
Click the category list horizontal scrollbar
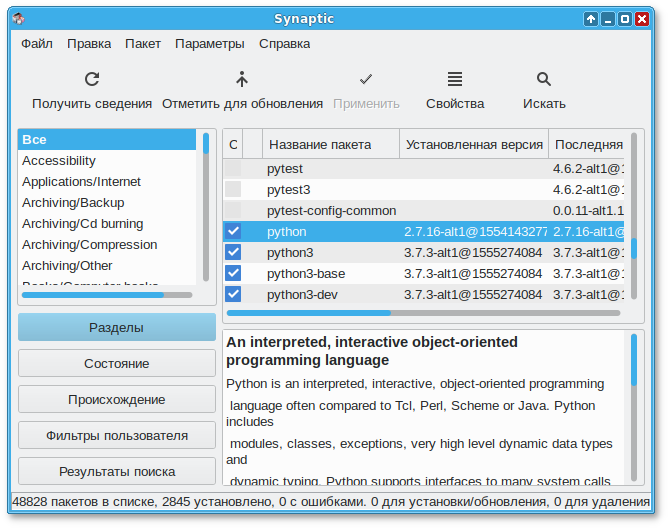pos(107,295)
